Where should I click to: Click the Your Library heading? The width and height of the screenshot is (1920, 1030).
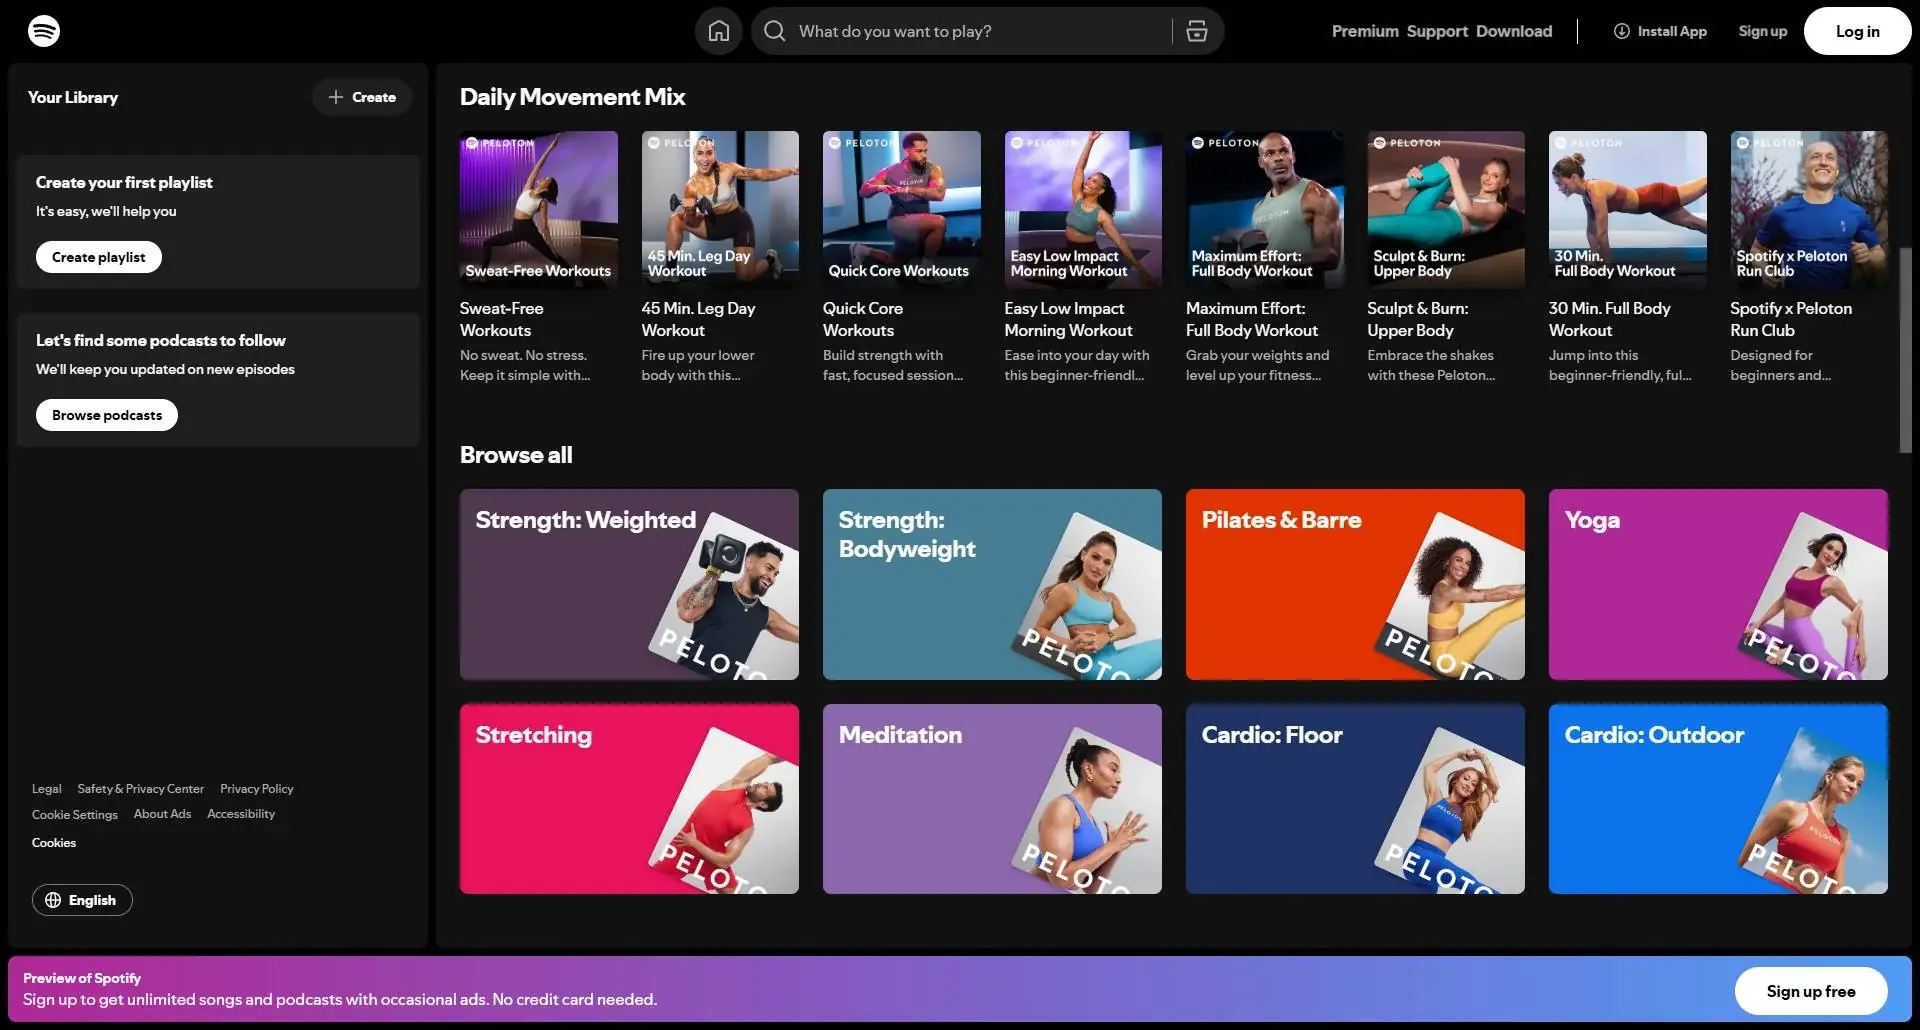pos(73,97)
